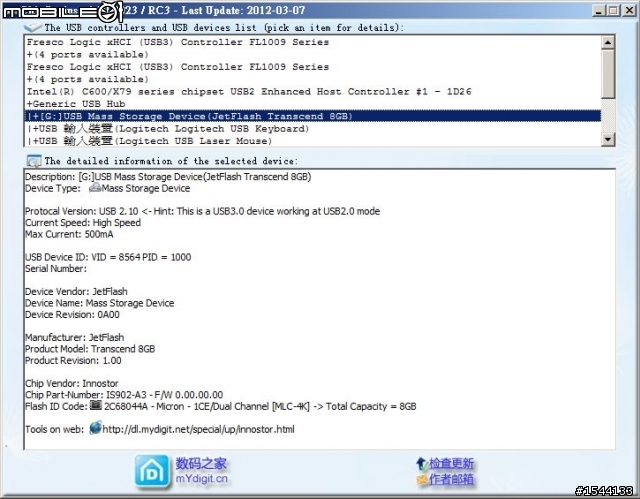Minimize the window

point(599,11)
